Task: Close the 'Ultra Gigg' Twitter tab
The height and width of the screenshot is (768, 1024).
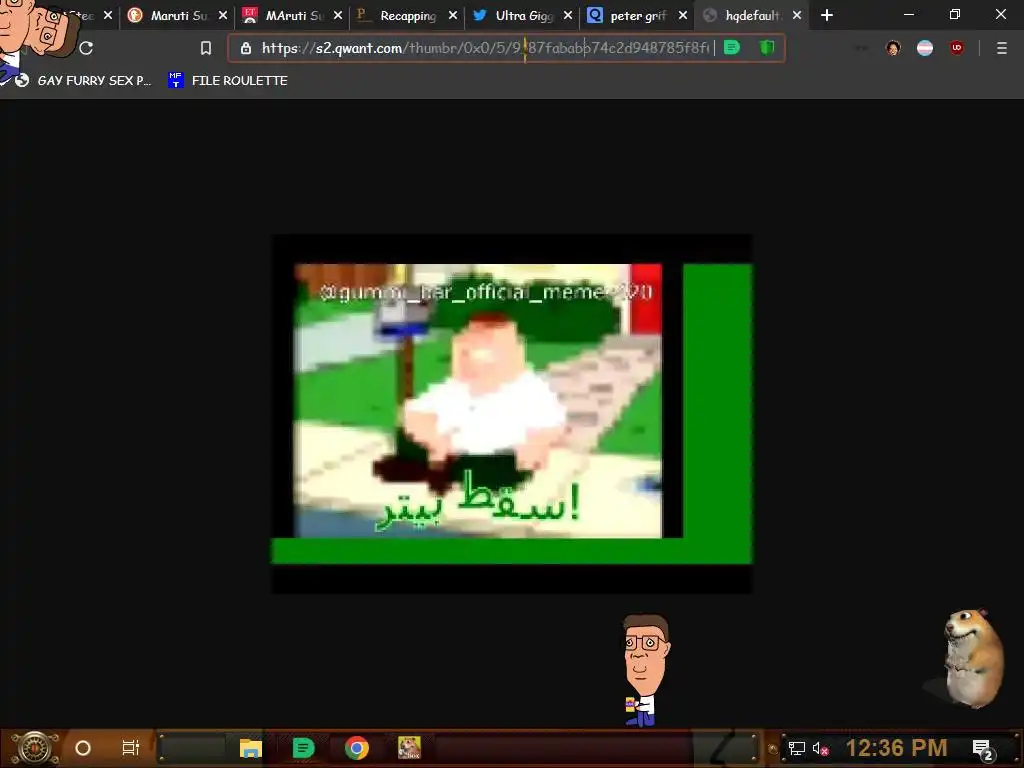Action: [x=568, y=15]
